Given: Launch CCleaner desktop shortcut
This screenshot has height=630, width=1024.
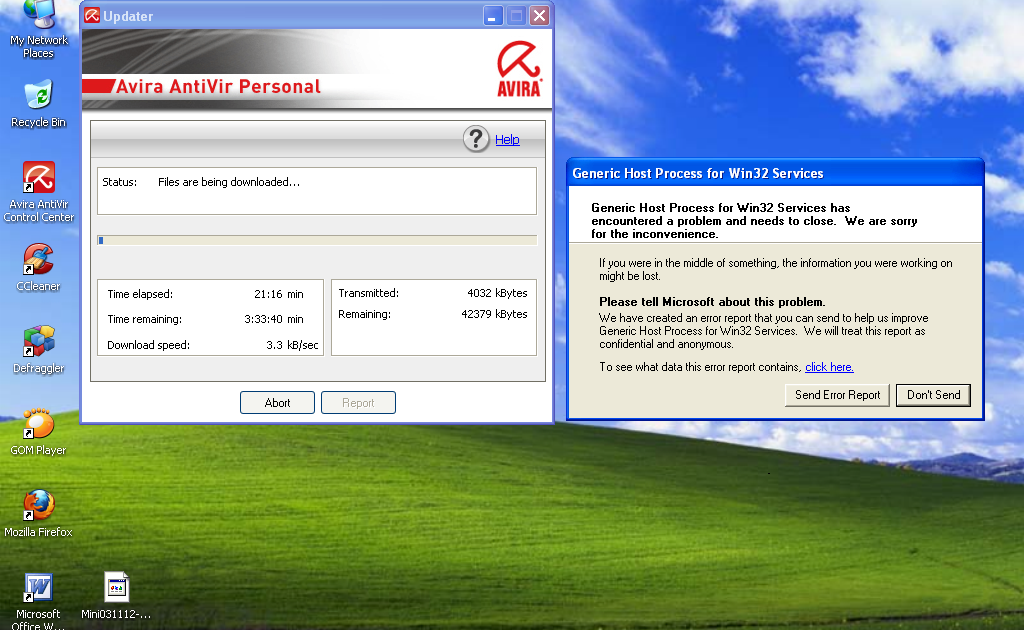Looking at the screenshot, I should [39, 268].
